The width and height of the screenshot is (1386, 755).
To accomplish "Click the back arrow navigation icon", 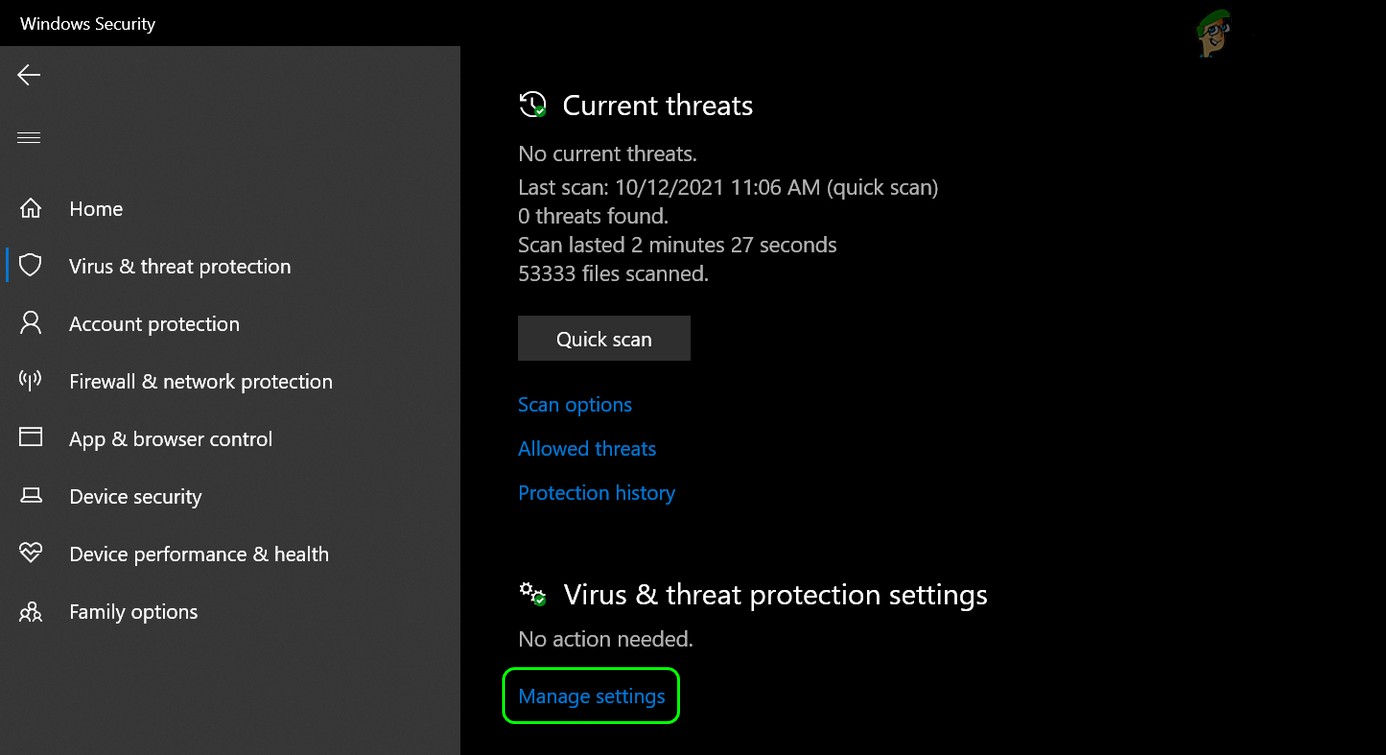I will (x=29, y=74).
